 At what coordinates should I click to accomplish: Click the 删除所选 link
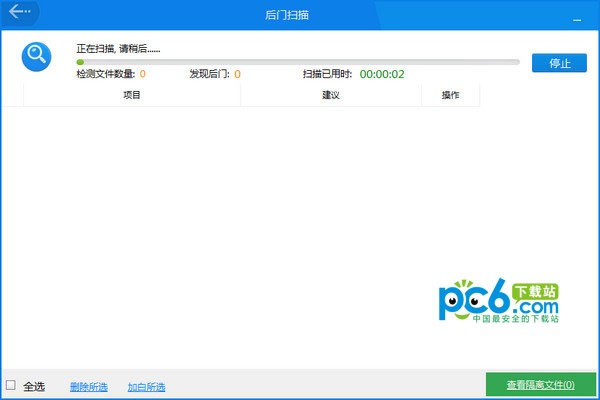(x=88, y=386)
